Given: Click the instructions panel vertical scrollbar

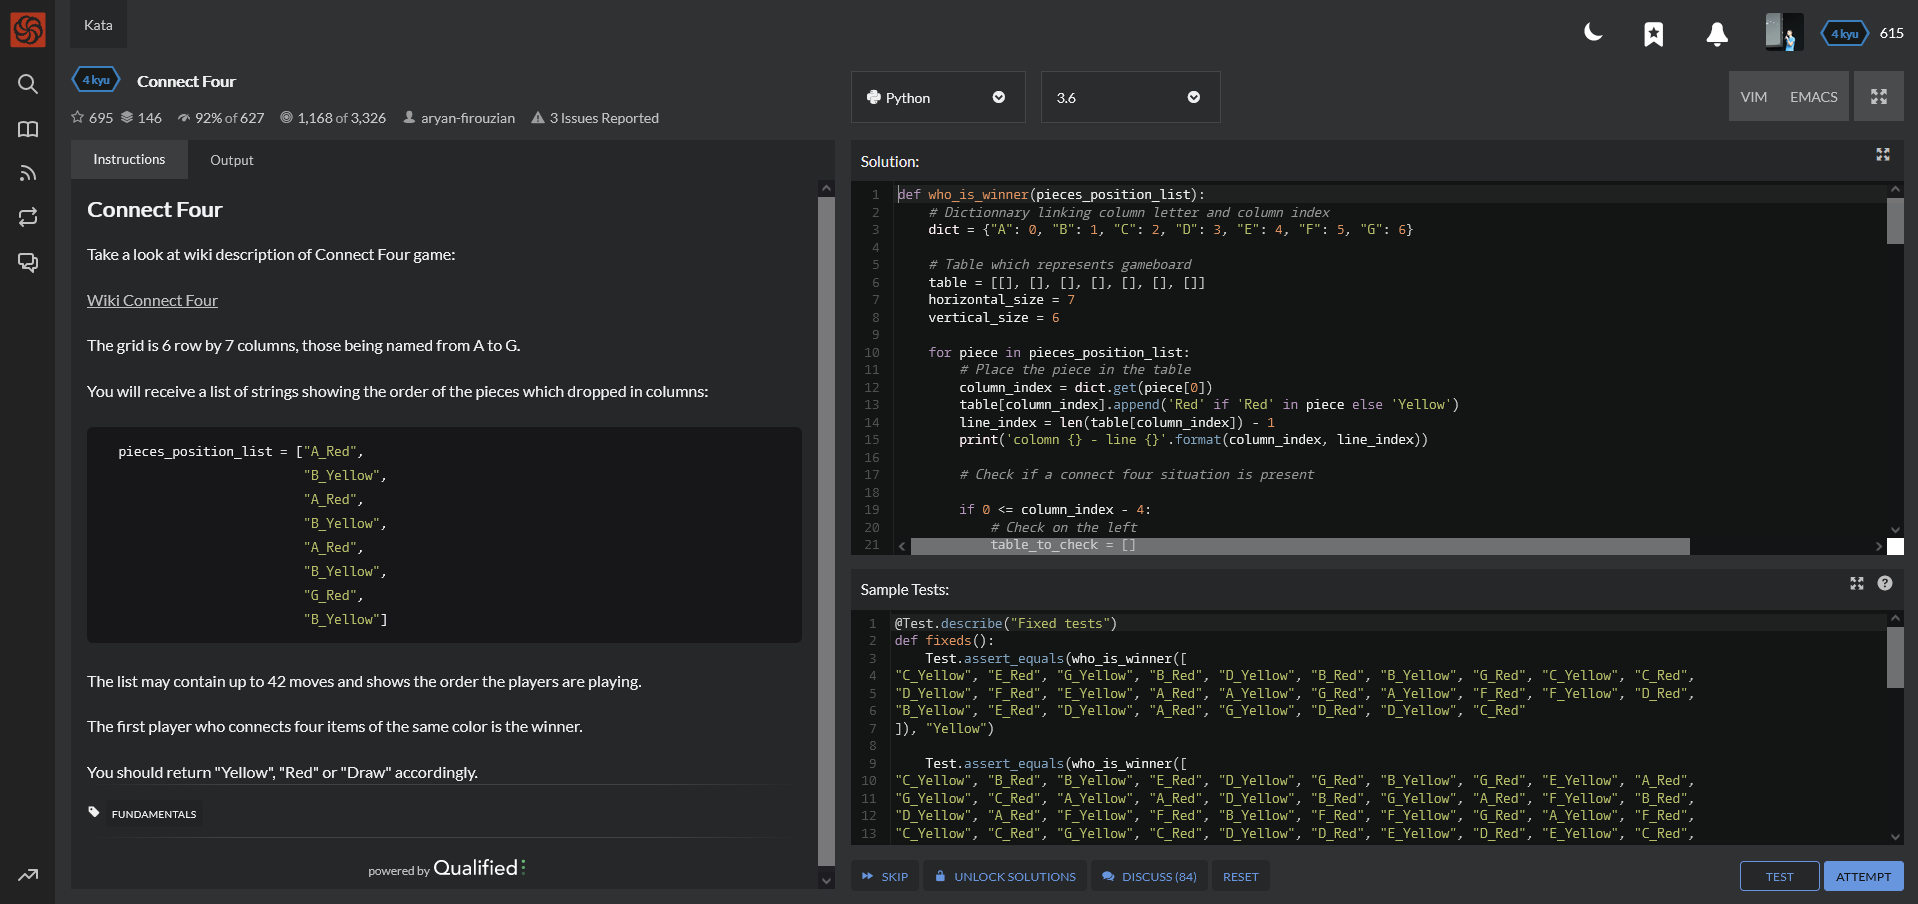Looking at the screenshot, I should (x=826, y=530).
